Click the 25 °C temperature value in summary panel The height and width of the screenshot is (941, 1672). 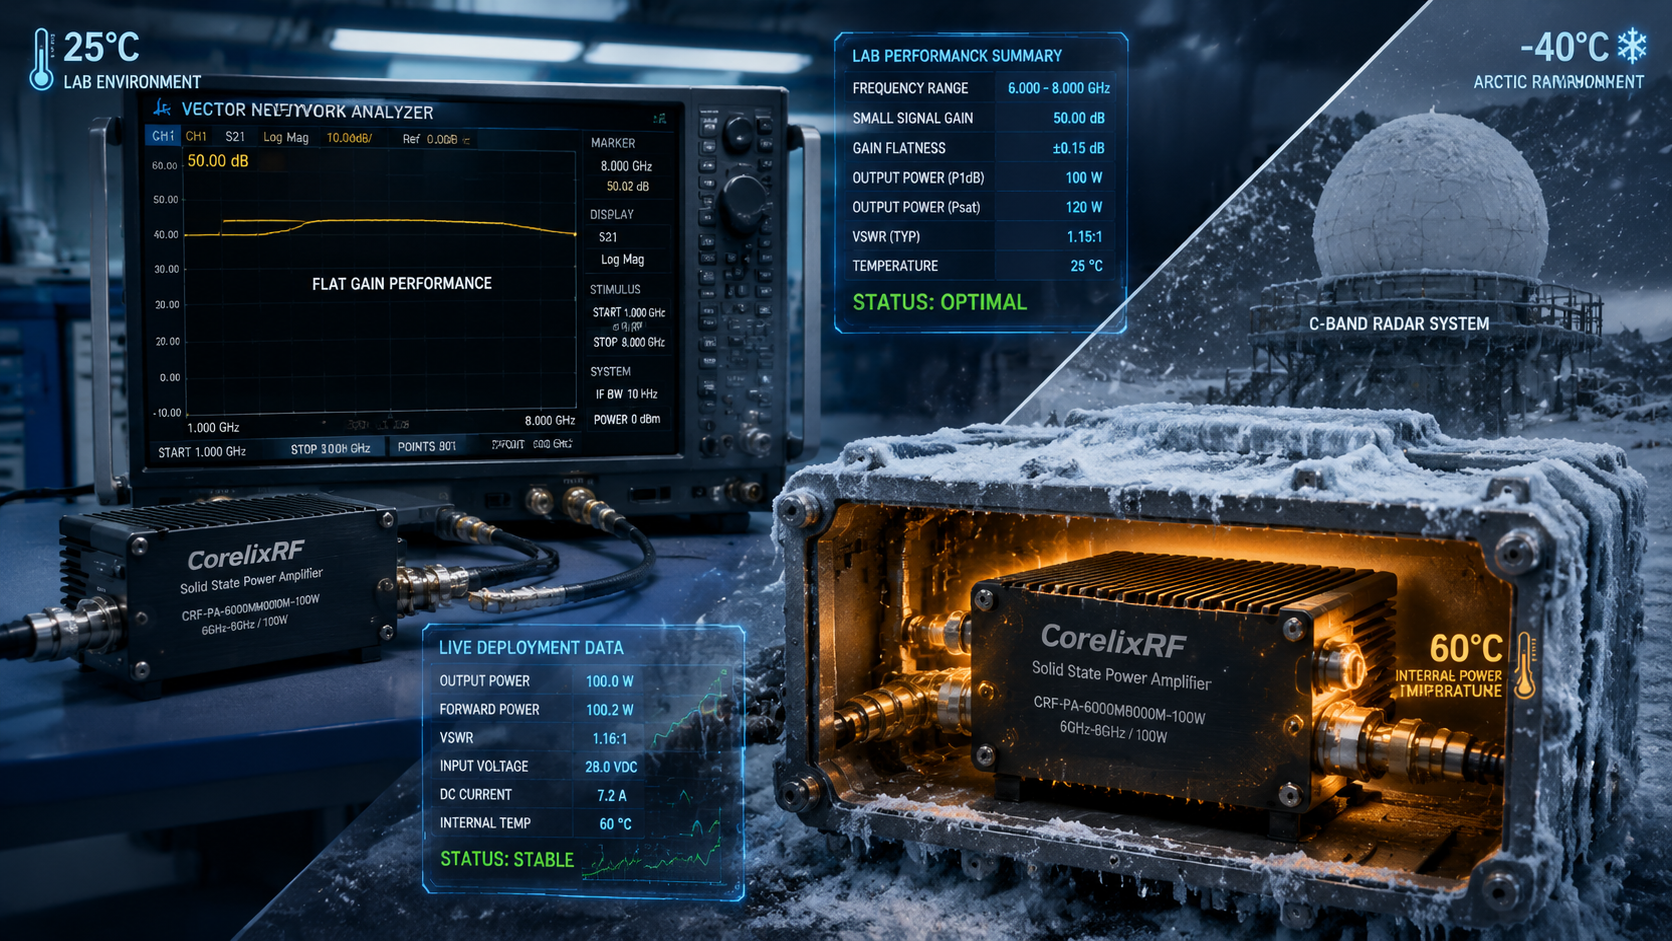pos(1086,266)
